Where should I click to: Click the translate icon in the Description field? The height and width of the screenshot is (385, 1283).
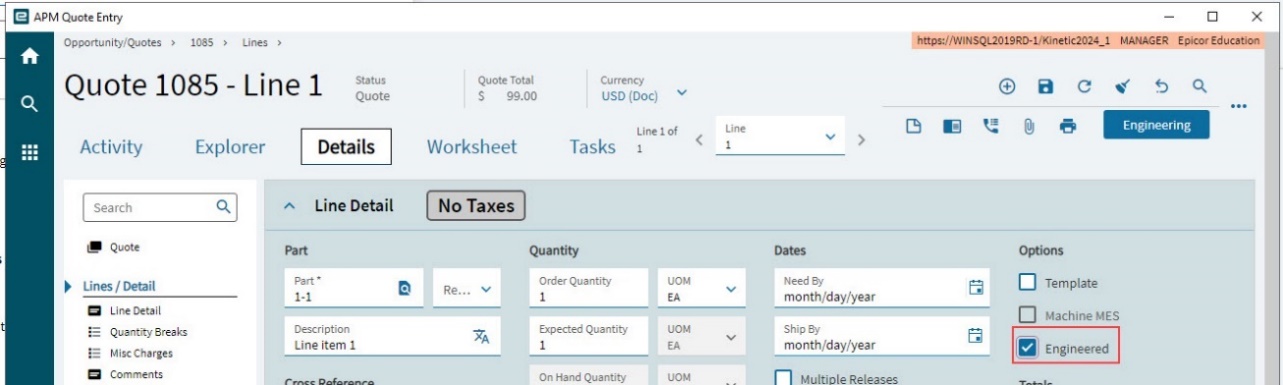click(x=481, y=336)
